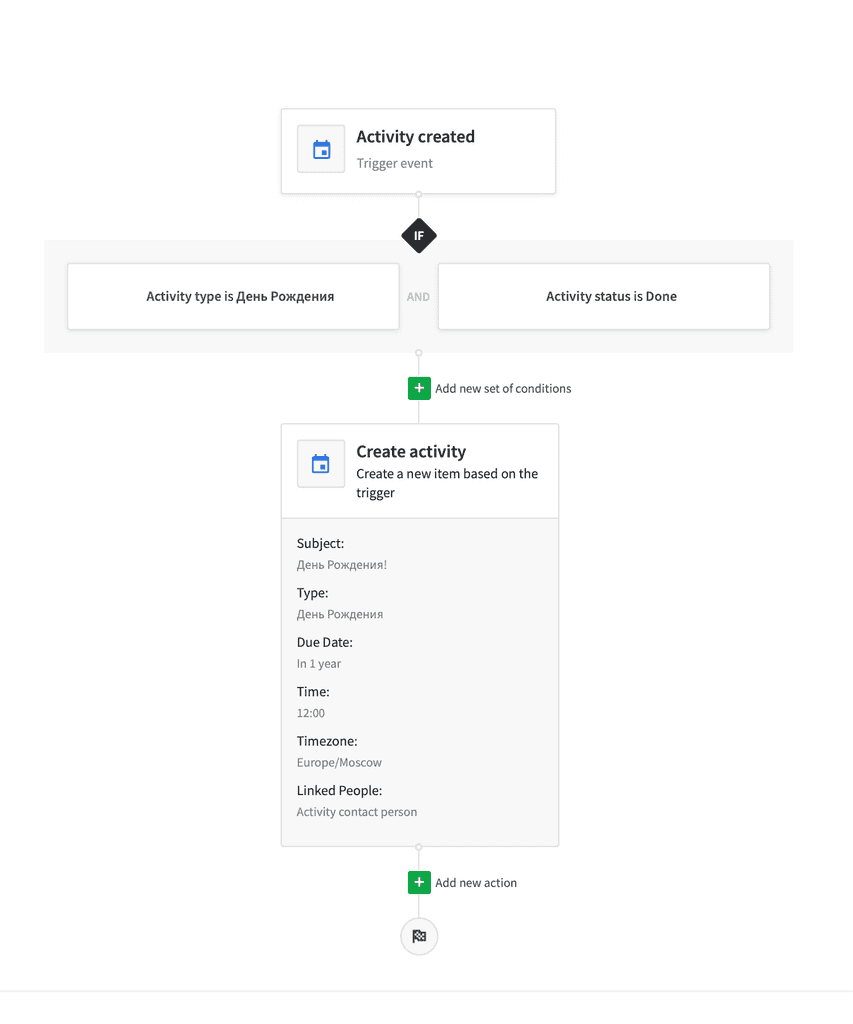Viewport: 853px width, 1024px height.
Task: Click the Add new set of conditions label
Action: click(503, 389)
